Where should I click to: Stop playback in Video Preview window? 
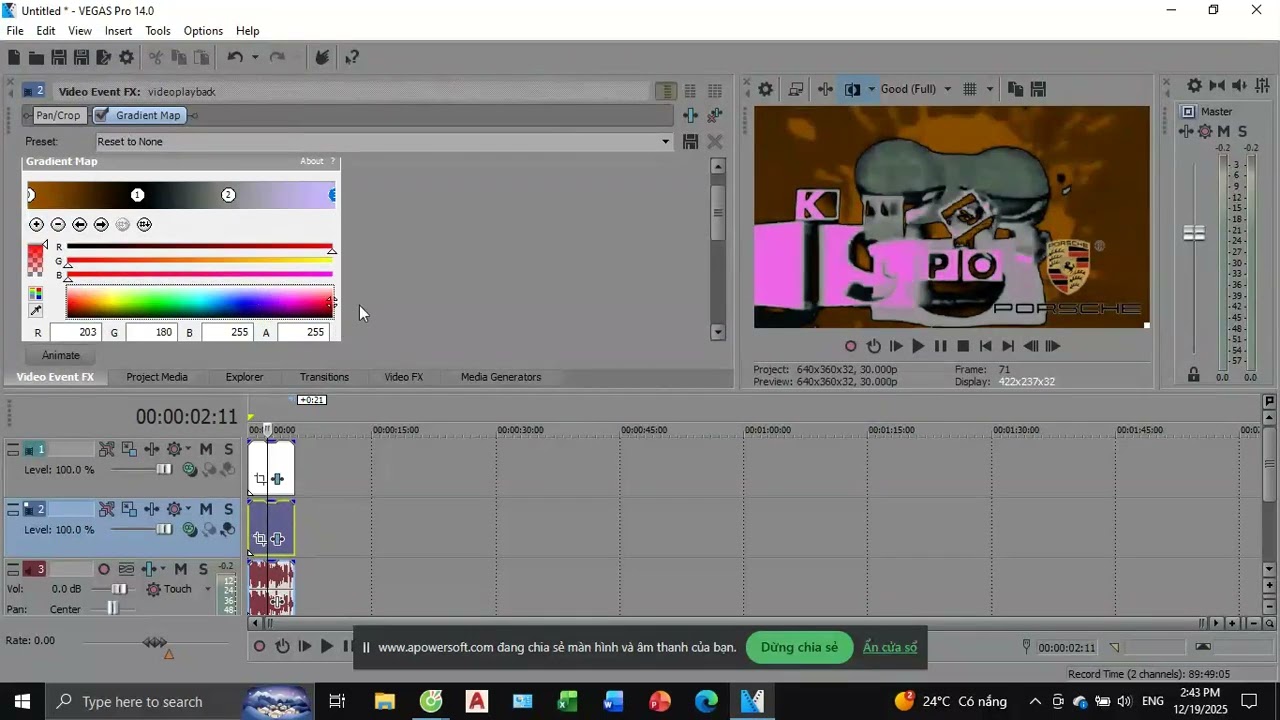click(963, 346)
